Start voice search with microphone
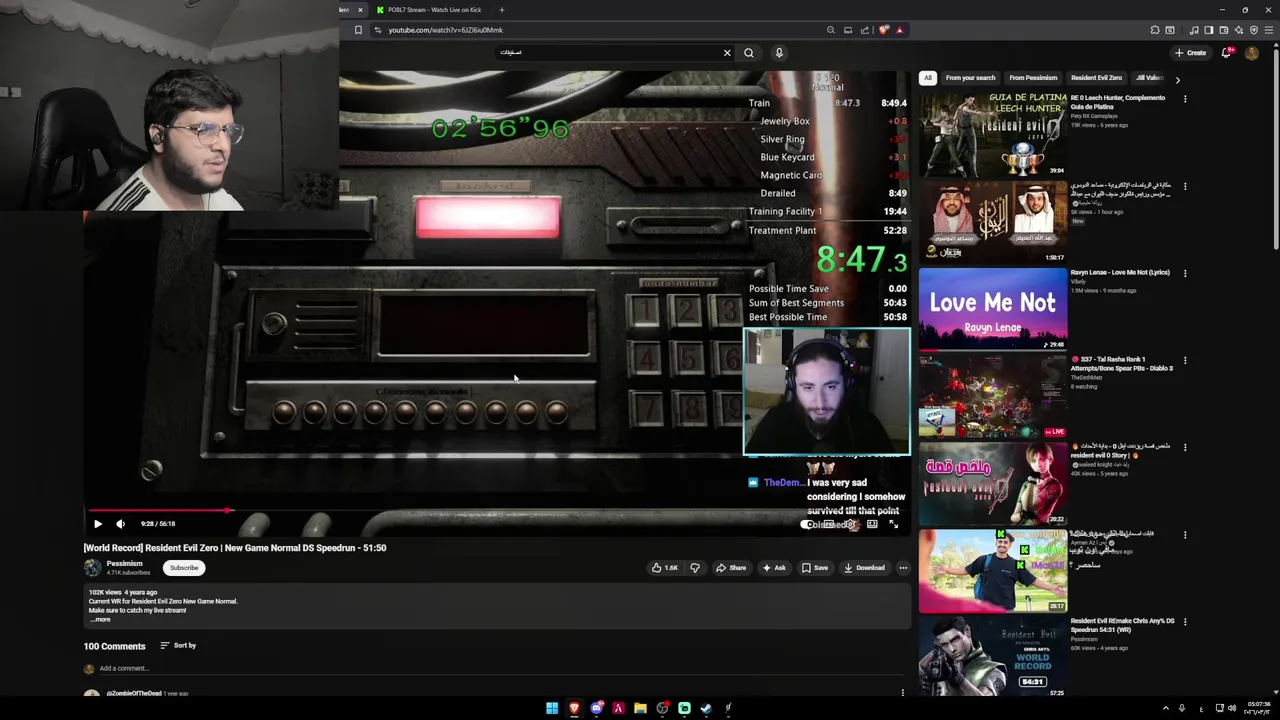 [x=779, y=53]
